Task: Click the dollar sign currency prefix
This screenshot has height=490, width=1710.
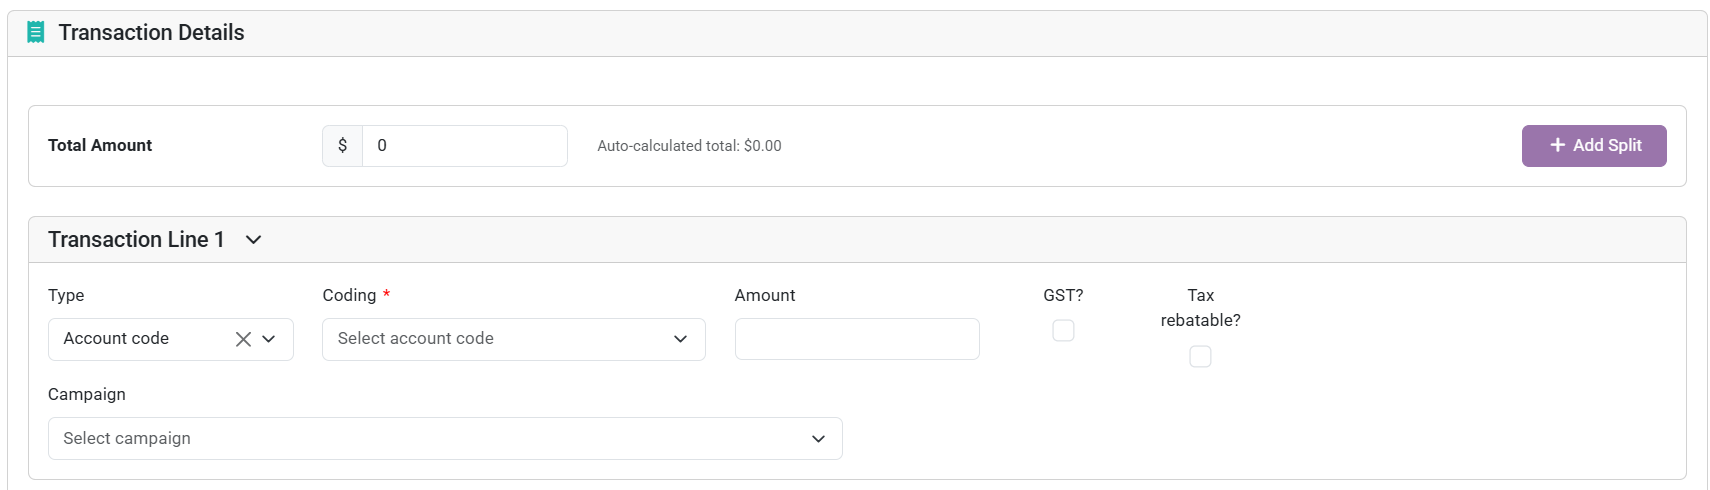Action: pyautogui.click(x=342, y=146)
